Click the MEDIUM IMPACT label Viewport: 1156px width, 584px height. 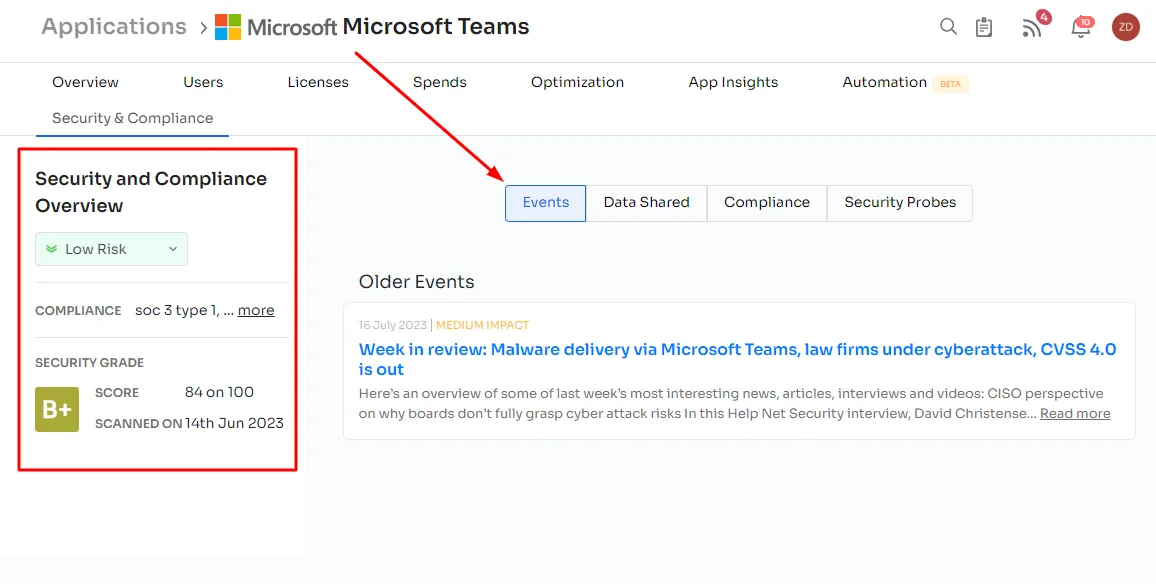[x=483, y=325]
